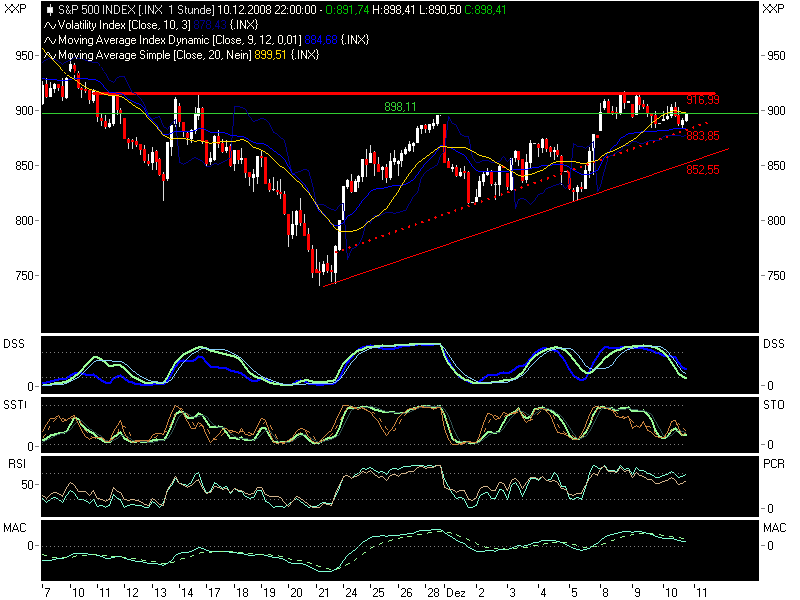Click the '7 date on time axis

pos(46,593)
